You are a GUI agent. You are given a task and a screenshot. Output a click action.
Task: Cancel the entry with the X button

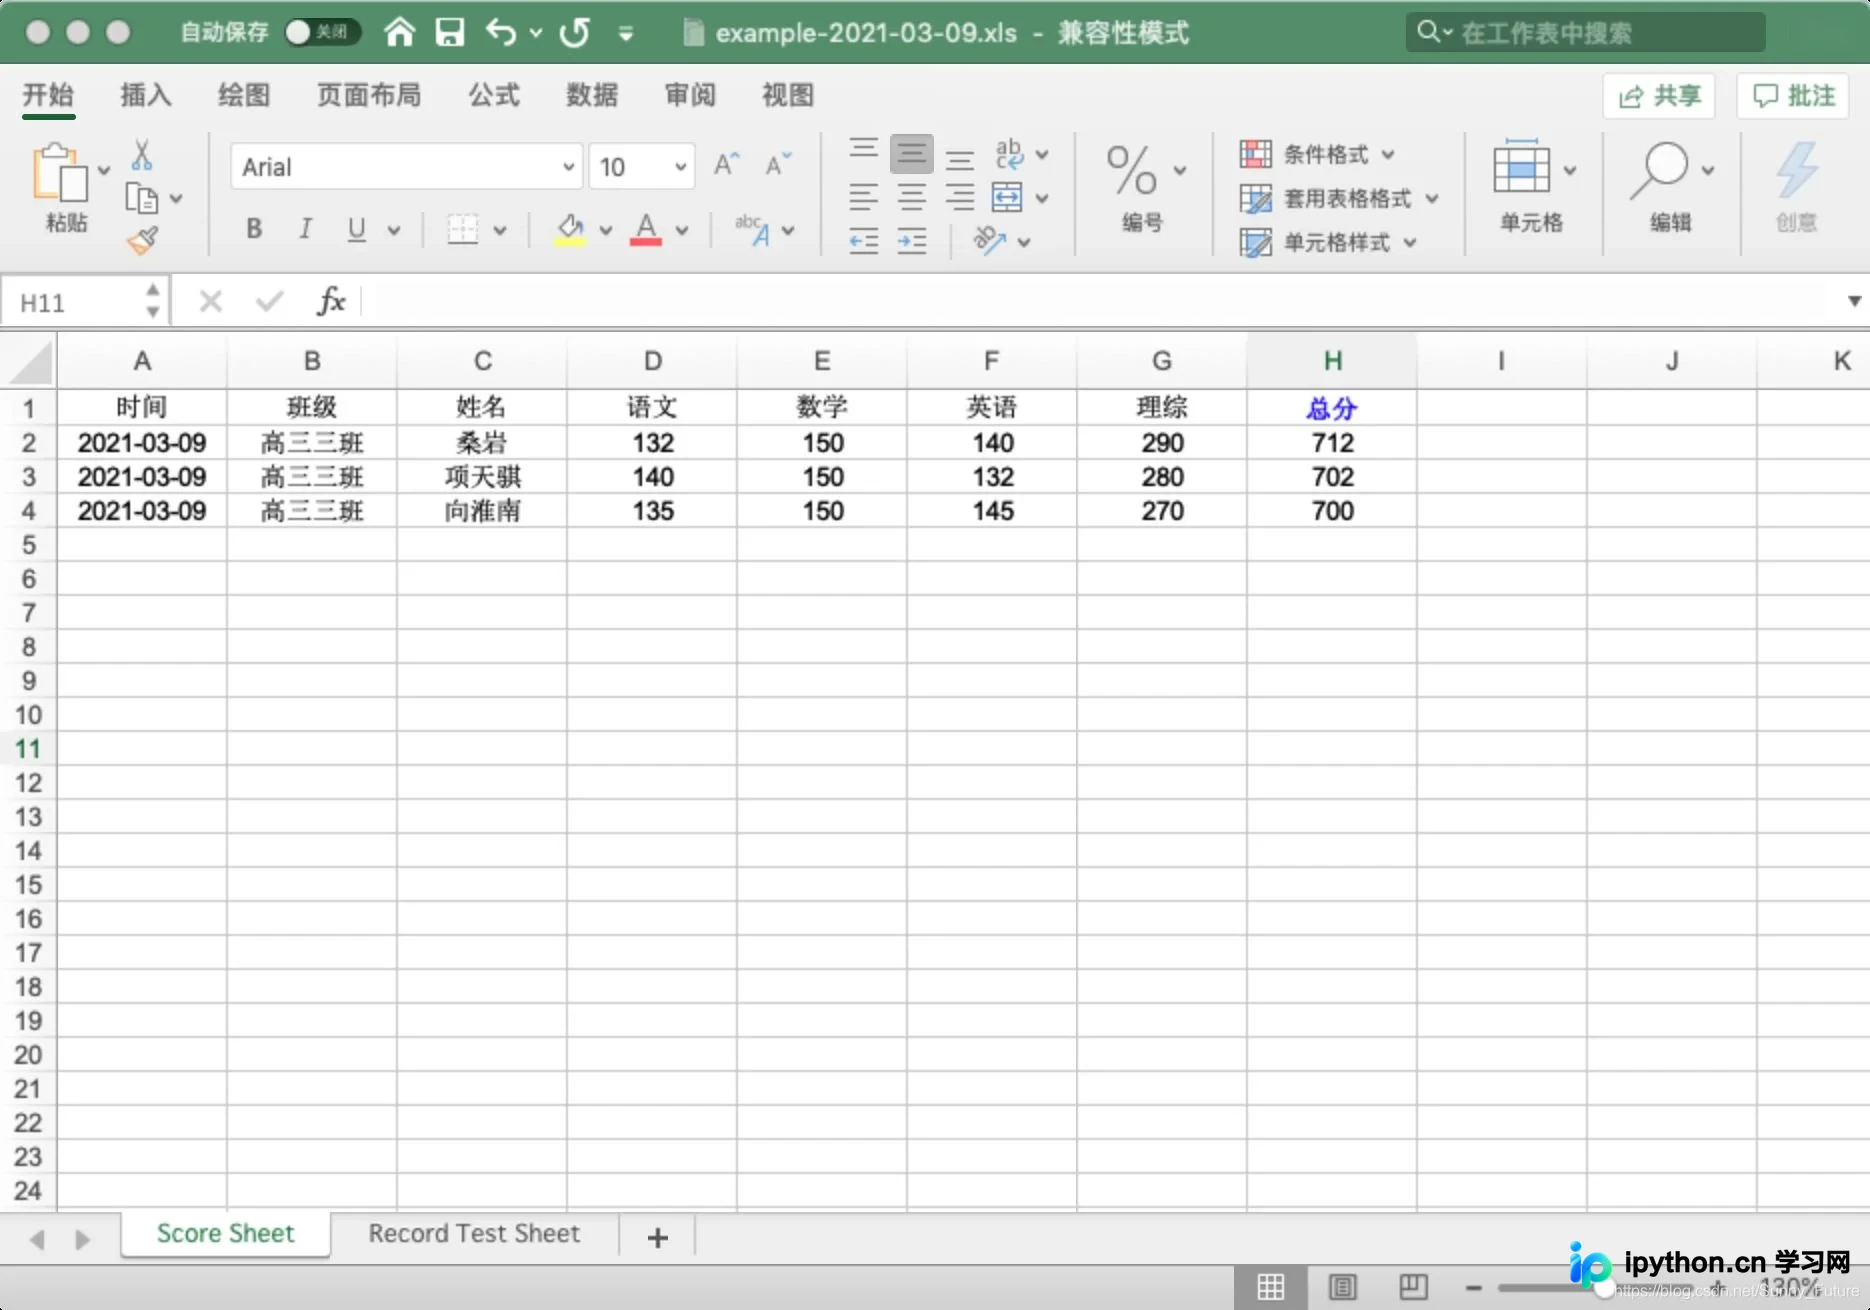(x=210, y=301)
